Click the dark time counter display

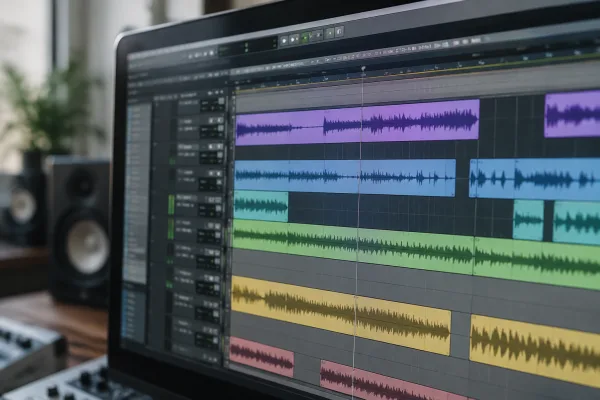248,48
